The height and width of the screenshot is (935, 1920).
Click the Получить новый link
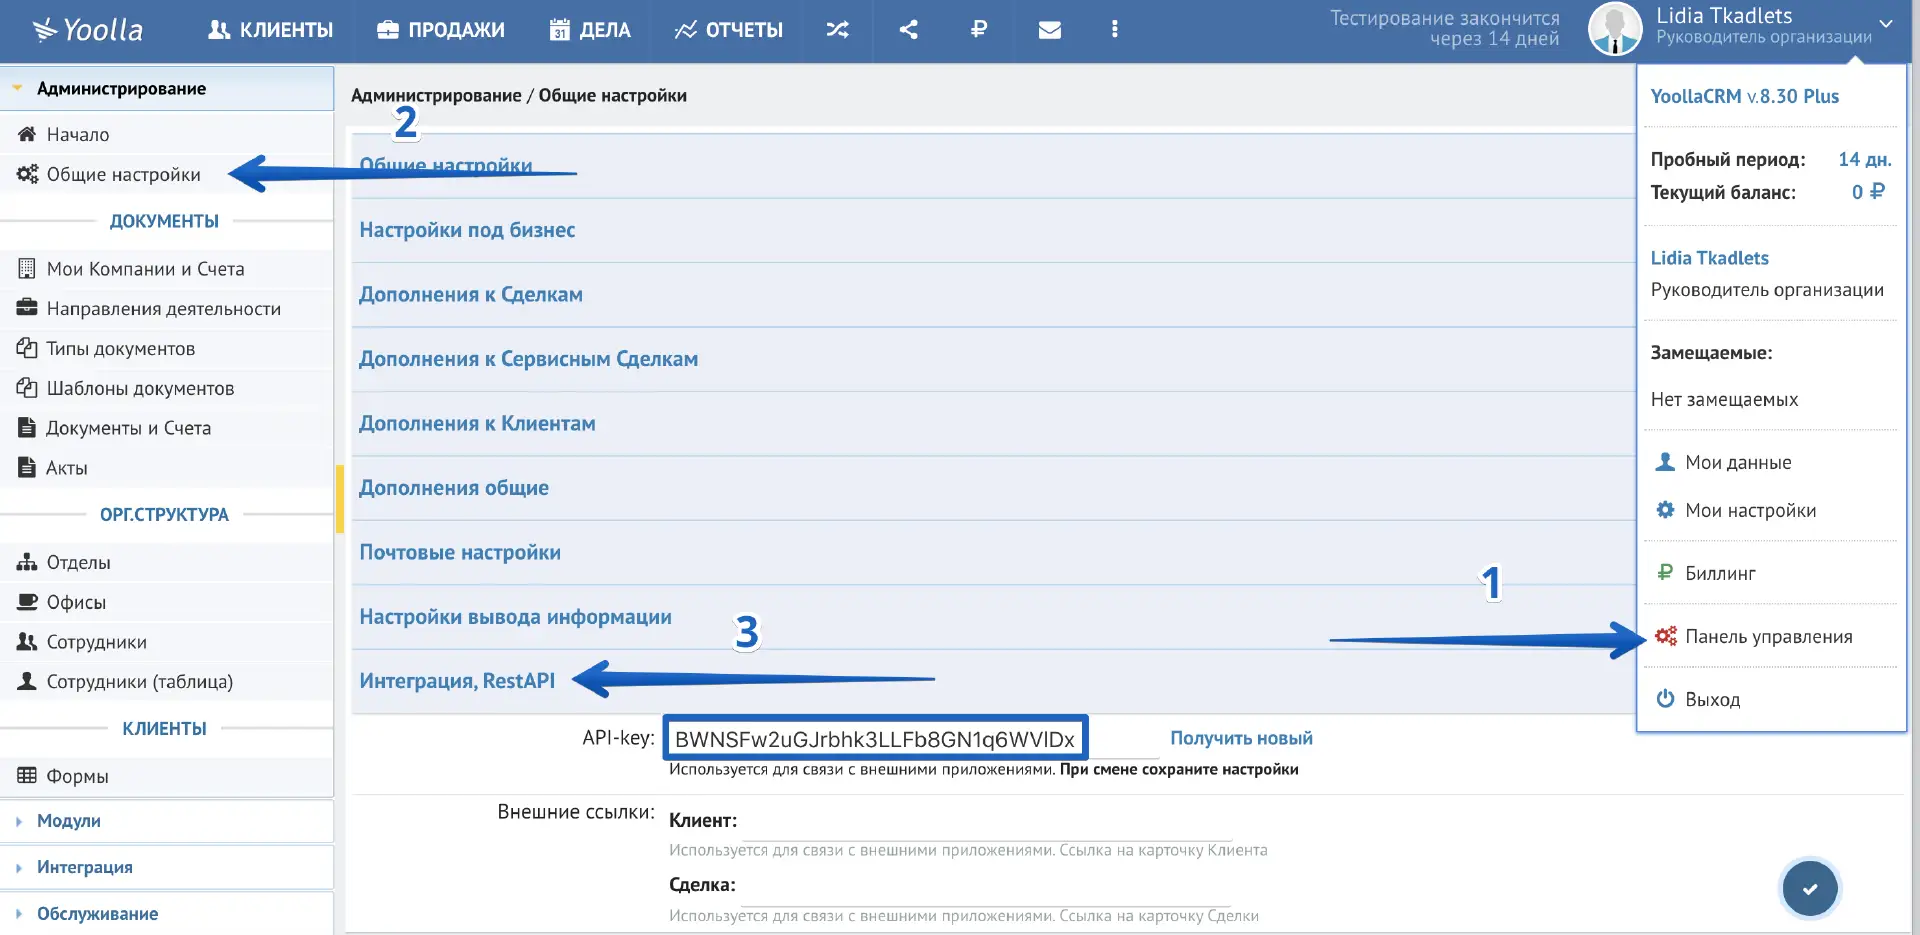(x=1240, y=738)
